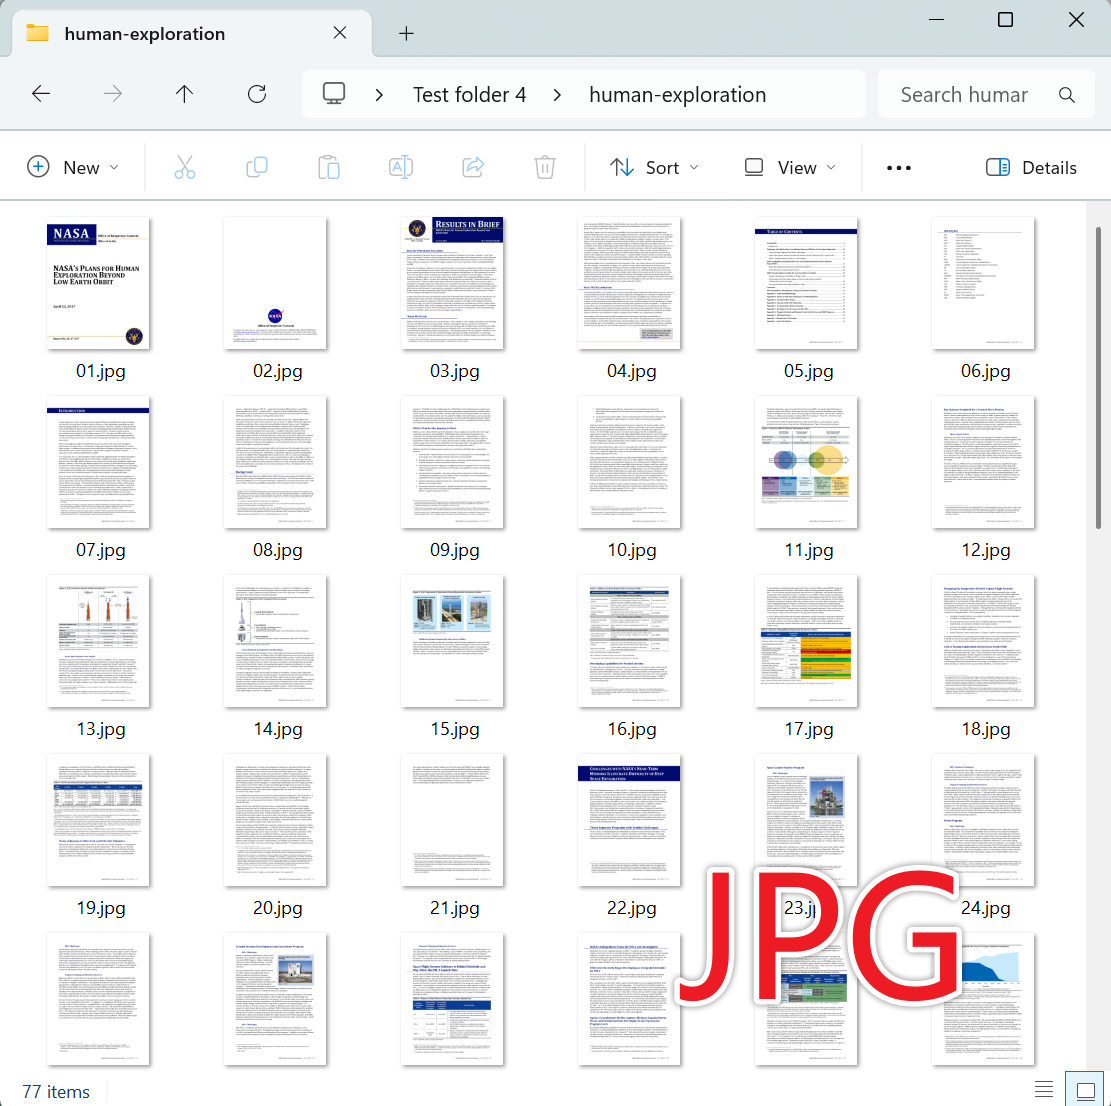The width and height of the screenshot is (1111, 1106).
Task: Refresh the current folder view
Action: pos(257,94)
